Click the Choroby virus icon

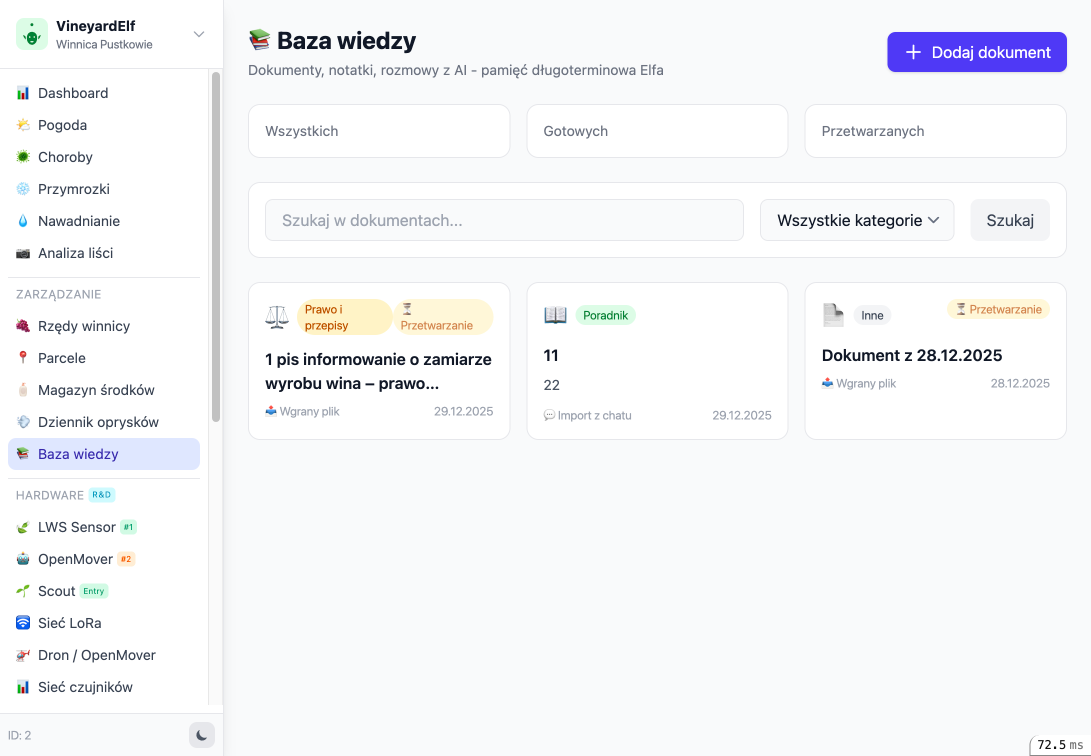(x=23, y=157)
